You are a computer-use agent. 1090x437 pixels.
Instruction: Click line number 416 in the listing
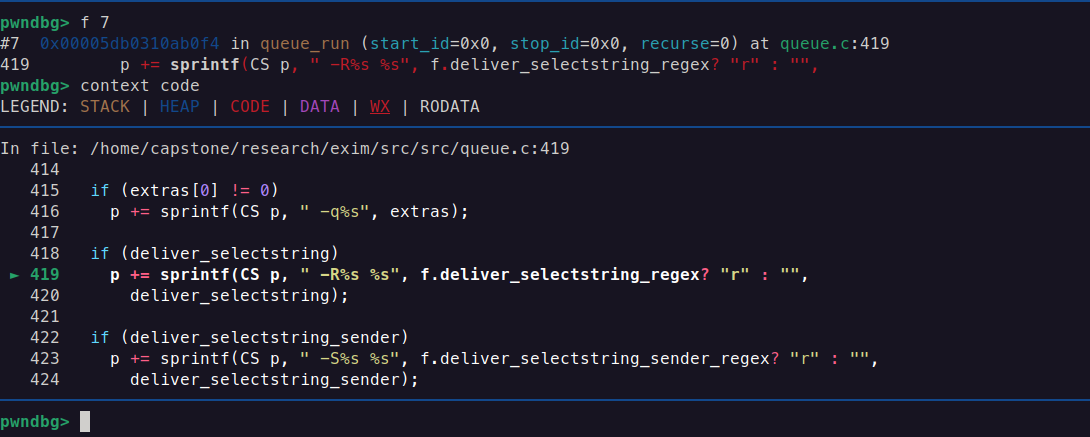(45, 211)
